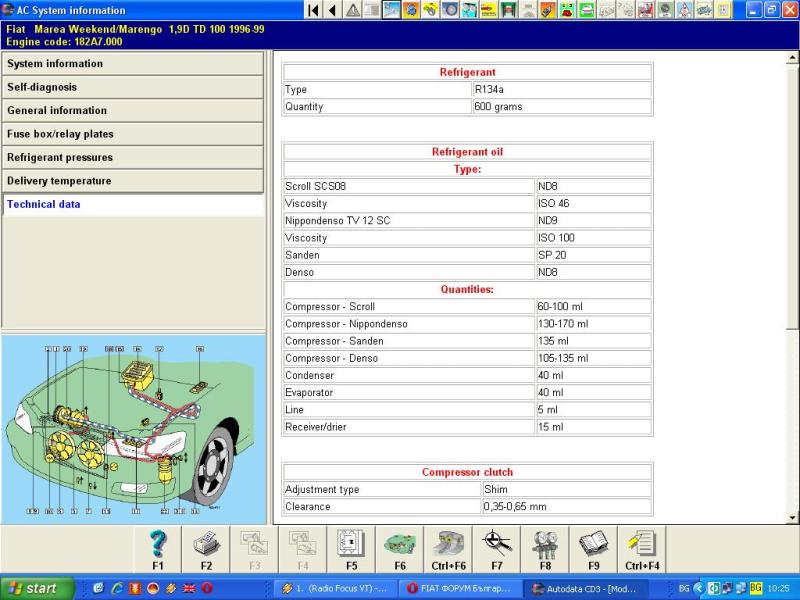
Task: Select Fuse box/relay plates menu item
Action: click(x=133, y=134)
